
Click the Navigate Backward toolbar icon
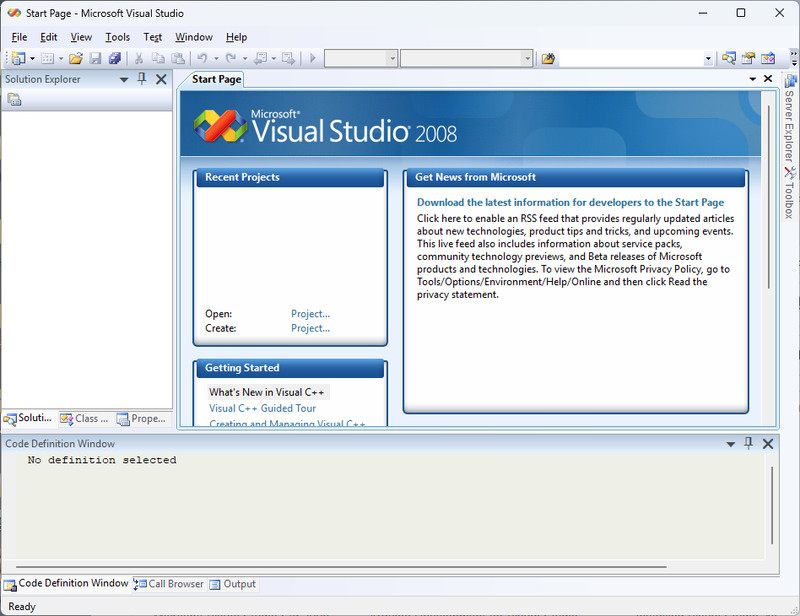click(260, 58)
